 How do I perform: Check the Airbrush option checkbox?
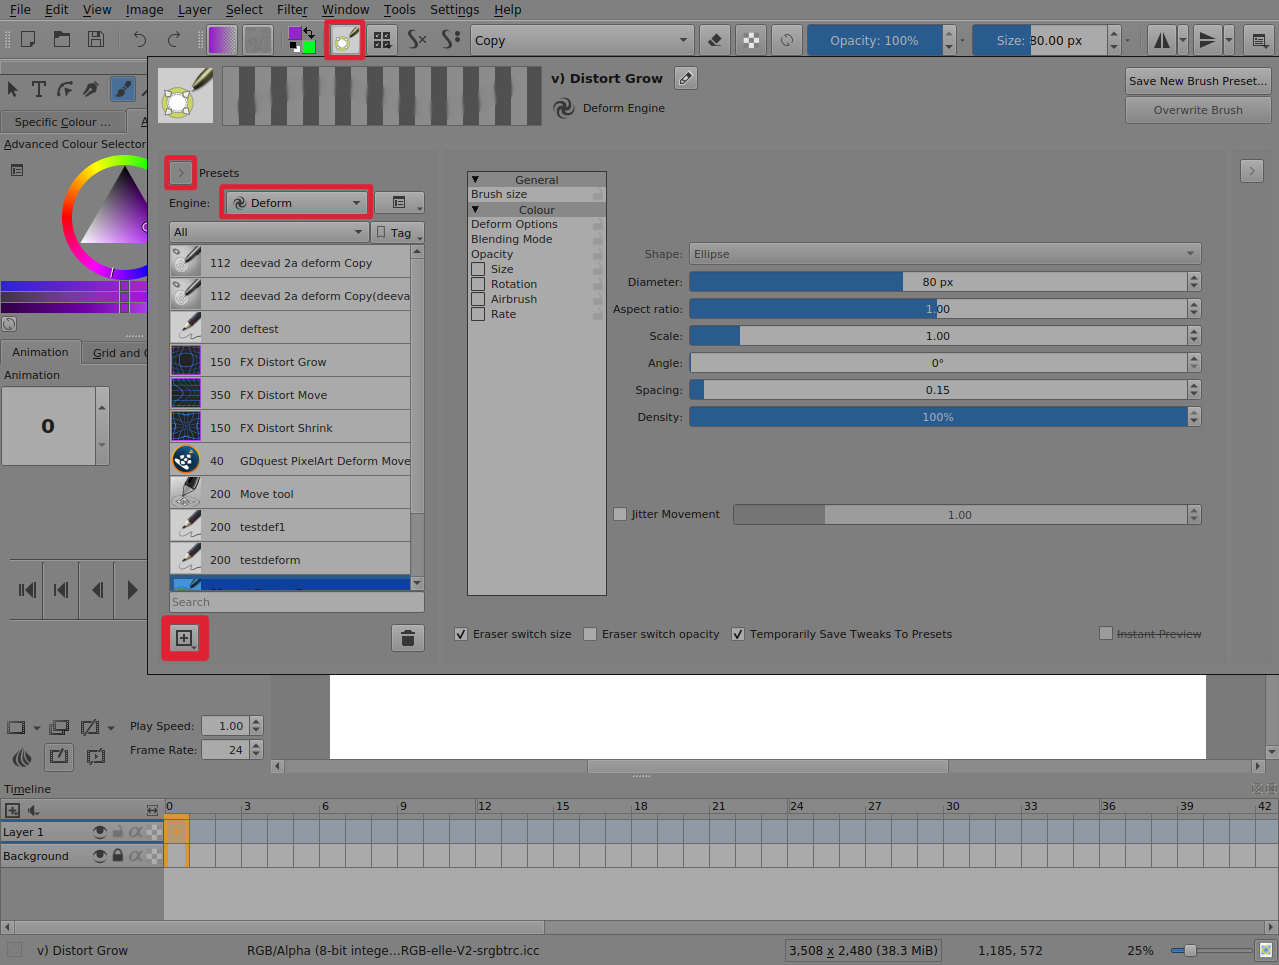click(x=478, y=299)
